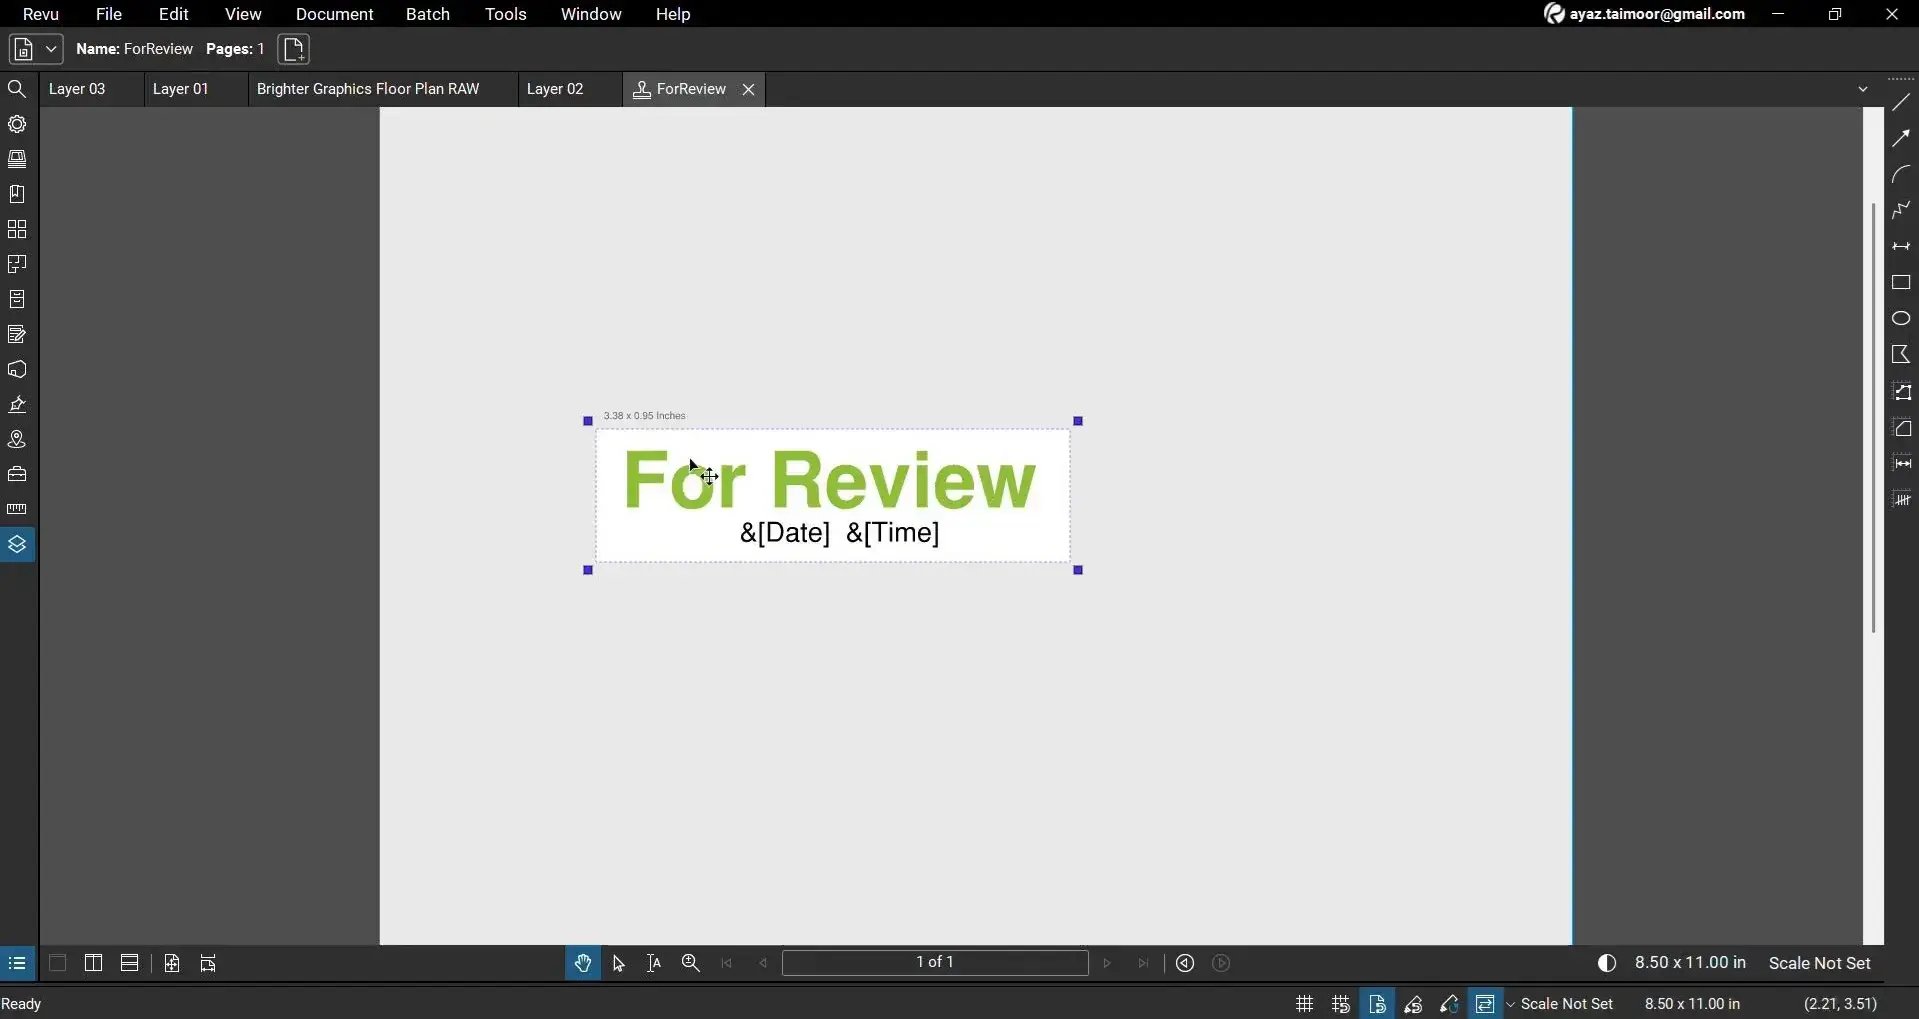Viewport: 1919px width, 1019px height.
Task: Toggle Sync views button in status bar
Action: (1485, 1003)
